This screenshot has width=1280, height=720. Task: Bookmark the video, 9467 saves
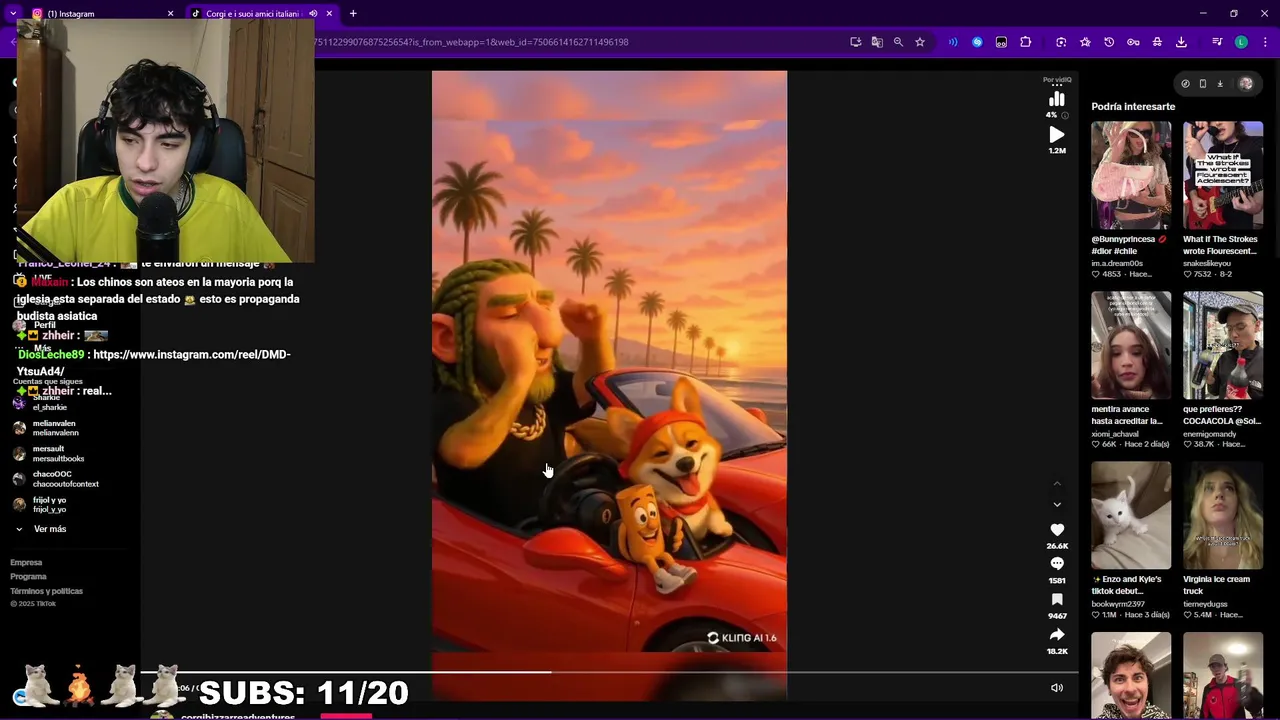[1057, 600]
